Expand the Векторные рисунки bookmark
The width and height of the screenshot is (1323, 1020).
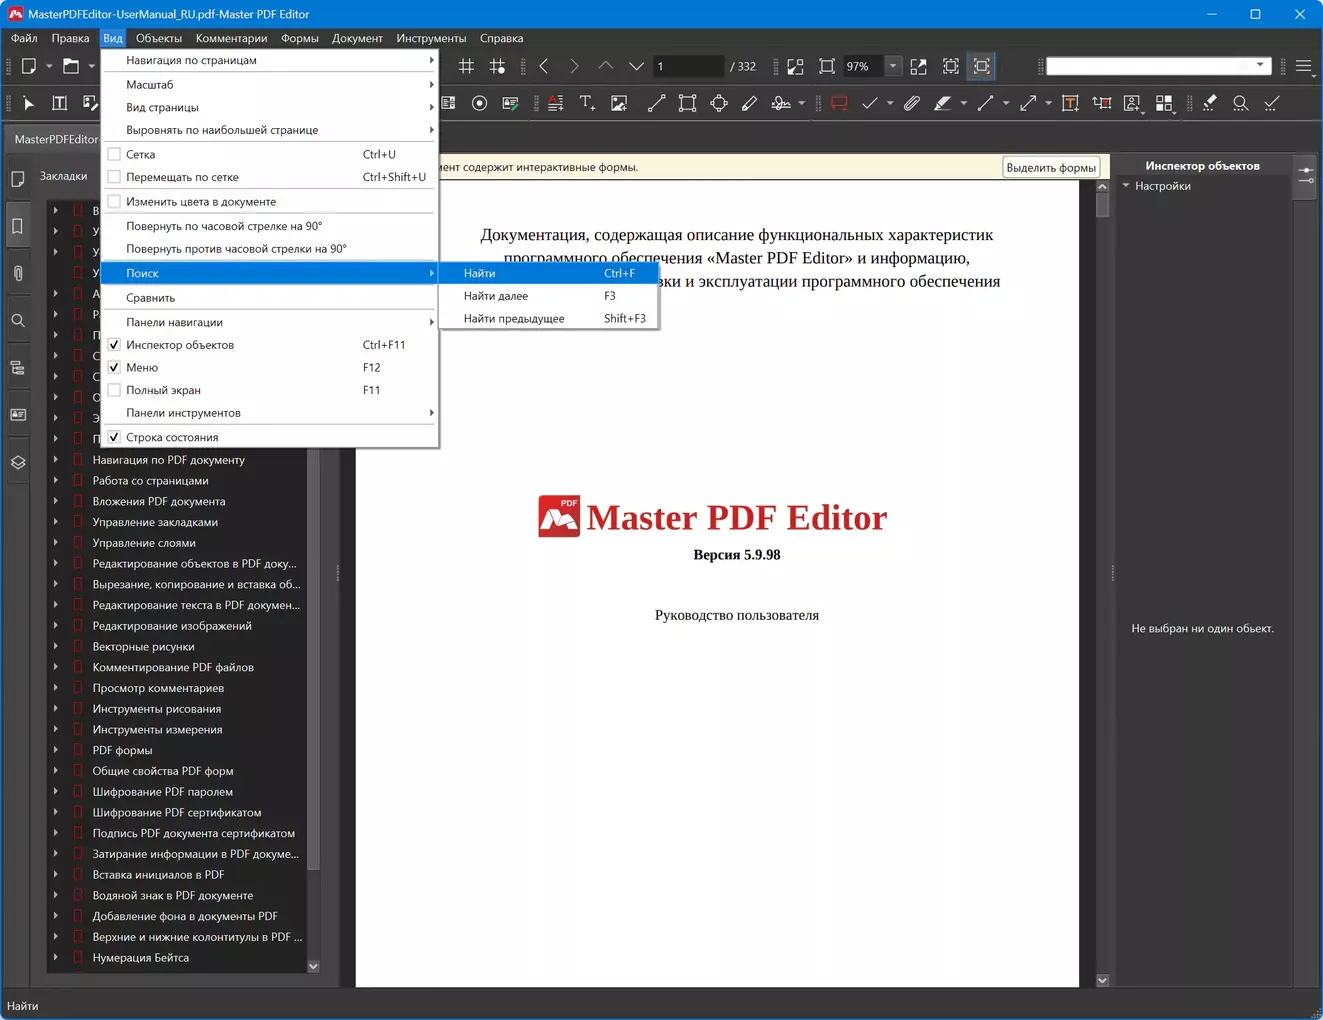click(x=56, y=647)
